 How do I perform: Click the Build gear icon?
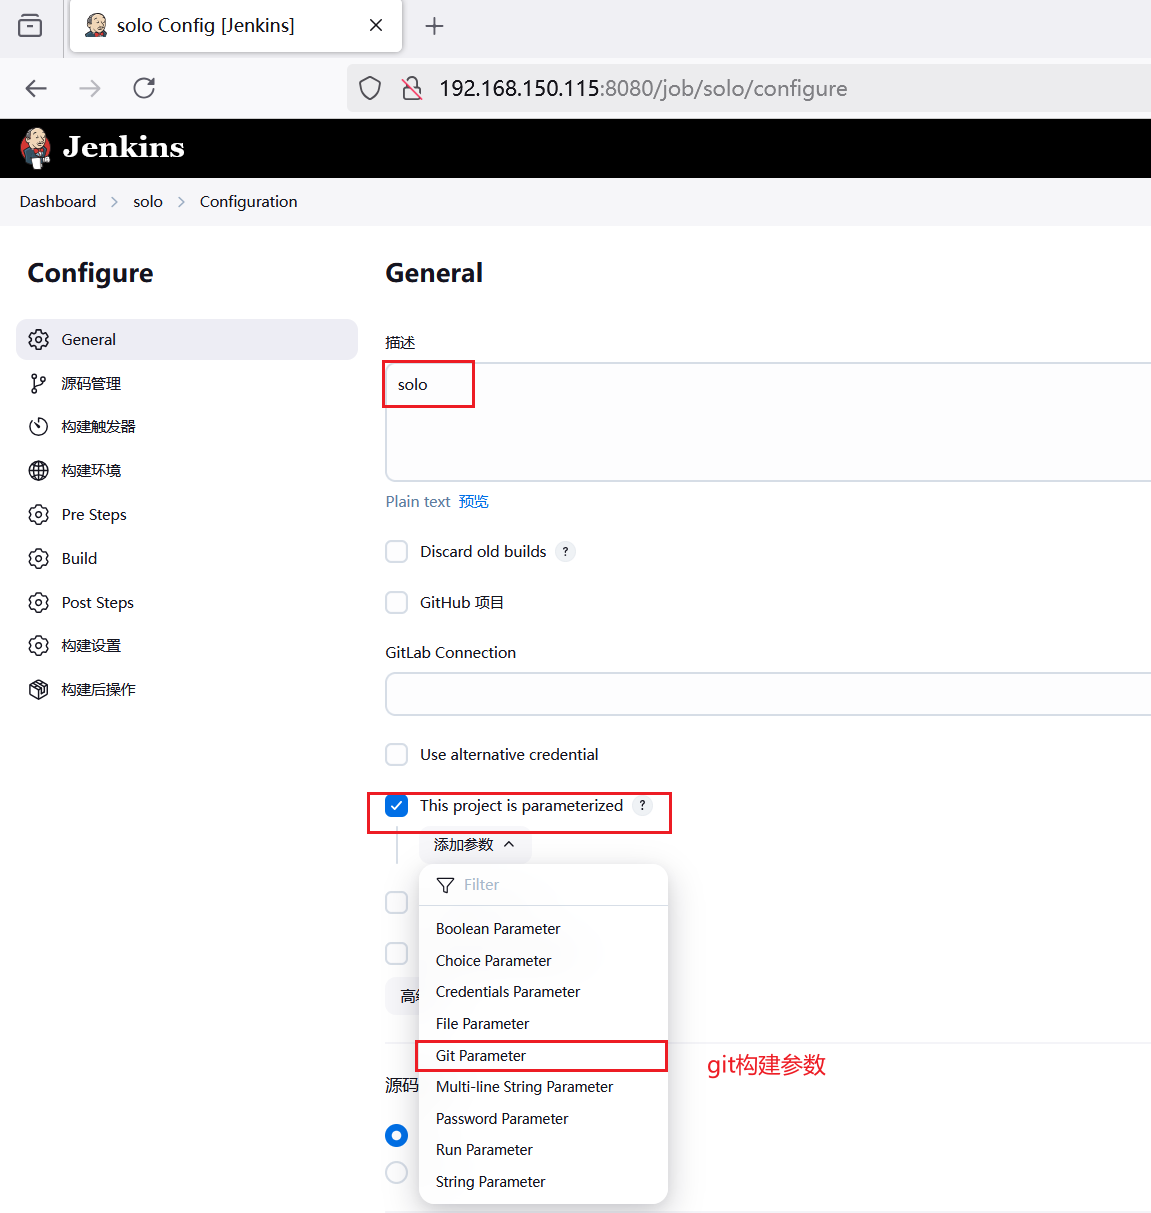pyautogui.click(x=39, y=558)
